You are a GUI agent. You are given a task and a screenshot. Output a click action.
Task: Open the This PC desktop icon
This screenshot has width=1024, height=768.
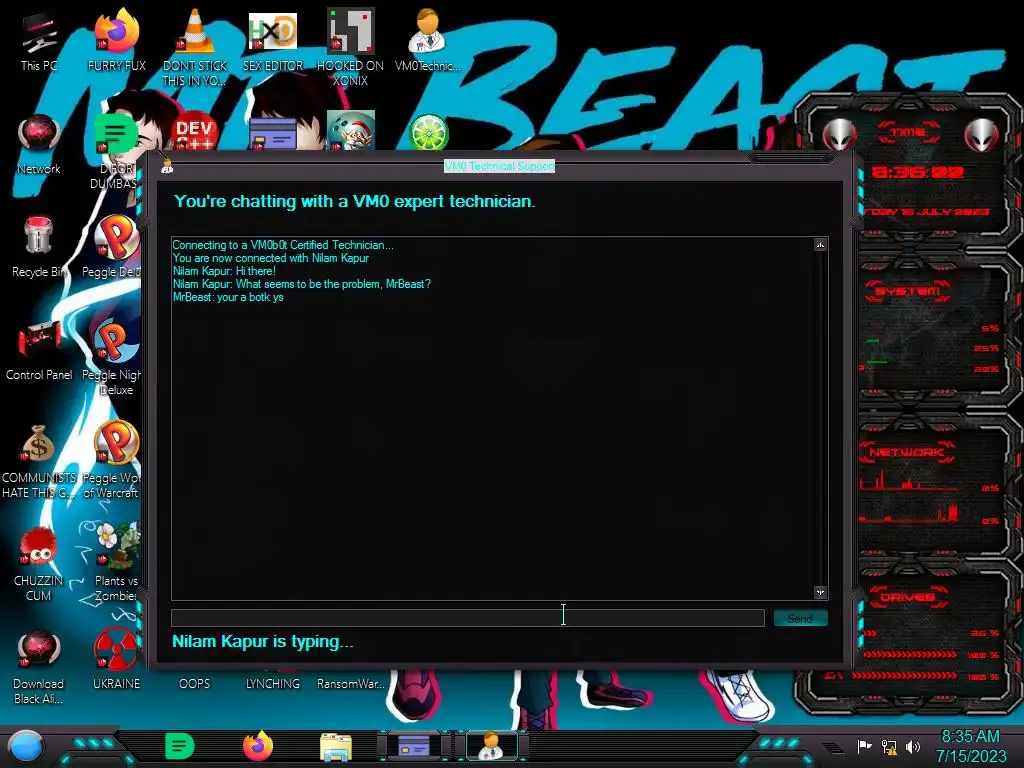(x=39, y=40)
